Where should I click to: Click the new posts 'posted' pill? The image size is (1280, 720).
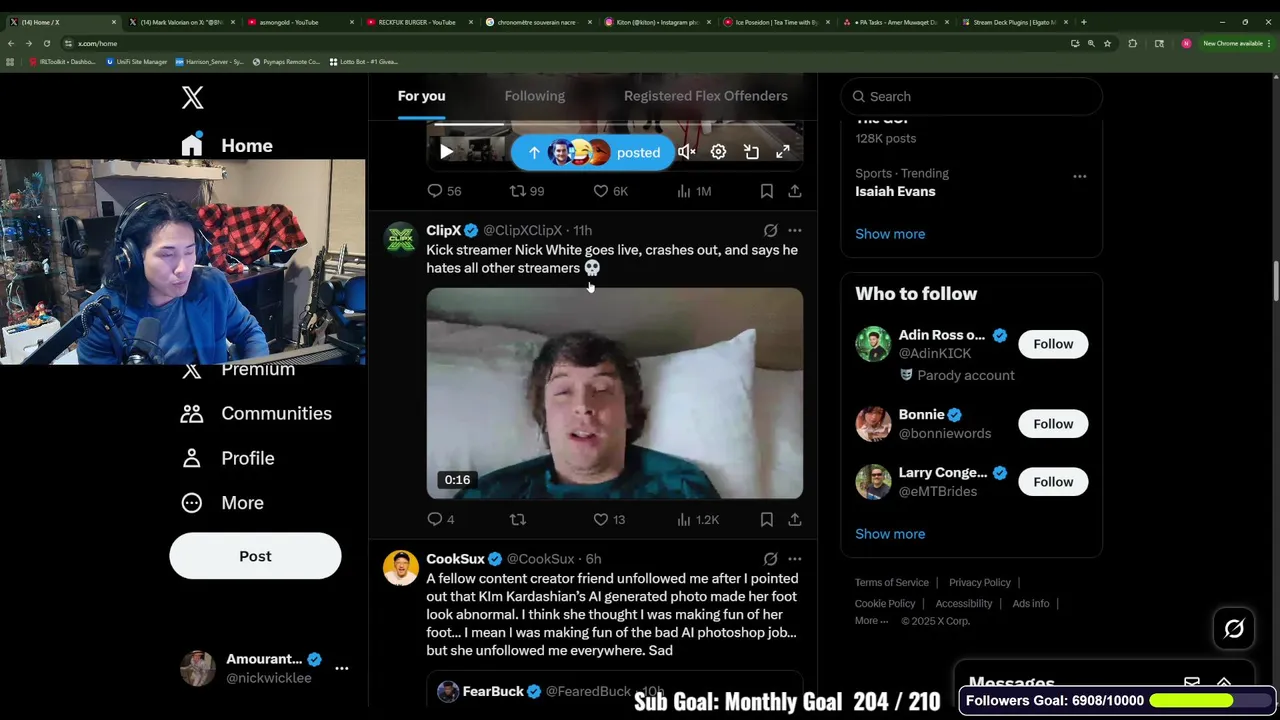click(592, 152)
